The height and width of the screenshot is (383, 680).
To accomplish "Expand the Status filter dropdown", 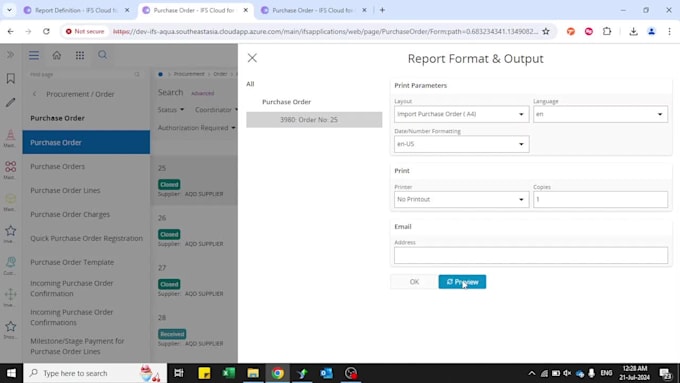I will pos(171,110).
